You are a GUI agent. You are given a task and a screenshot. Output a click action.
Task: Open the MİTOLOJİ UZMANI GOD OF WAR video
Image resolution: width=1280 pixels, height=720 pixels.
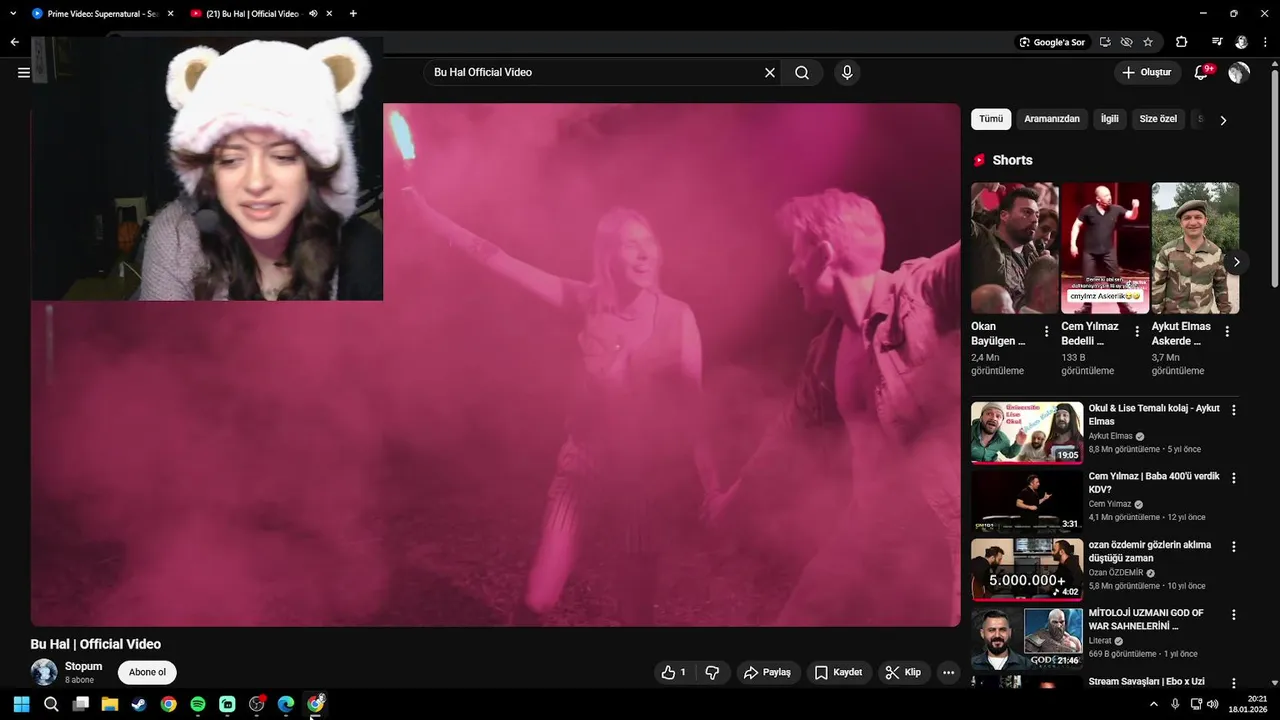[1027, 638]
